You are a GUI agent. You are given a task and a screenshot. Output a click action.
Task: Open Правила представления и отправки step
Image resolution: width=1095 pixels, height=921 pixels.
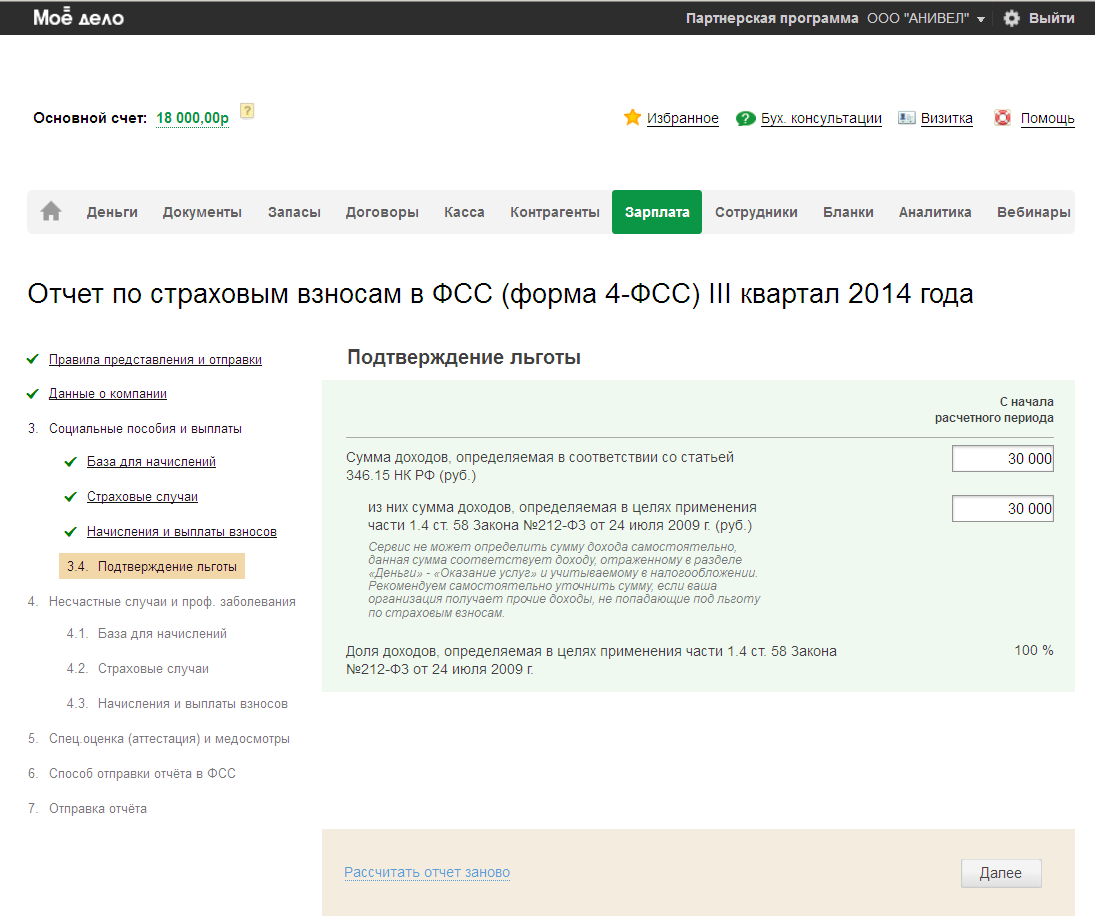[155, 359]
